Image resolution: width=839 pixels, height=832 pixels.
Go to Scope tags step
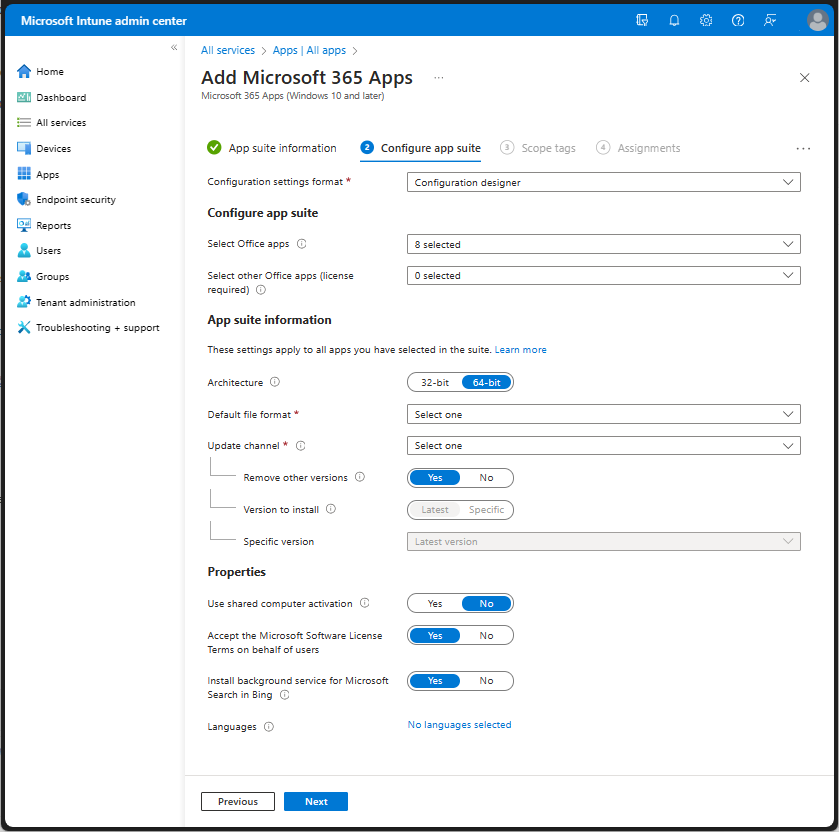coord(538,148)
